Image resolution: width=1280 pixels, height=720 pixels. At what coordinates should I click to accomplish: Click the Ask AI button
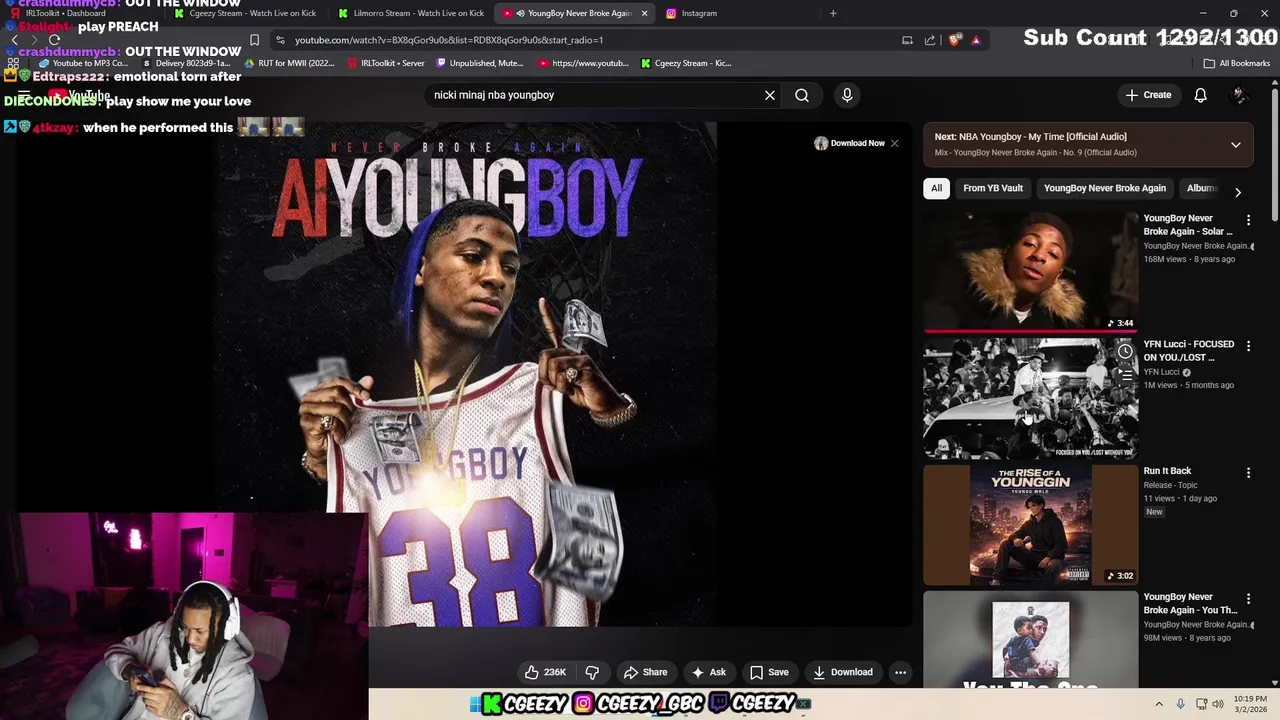pyautogui.click(x=708, y=672)
